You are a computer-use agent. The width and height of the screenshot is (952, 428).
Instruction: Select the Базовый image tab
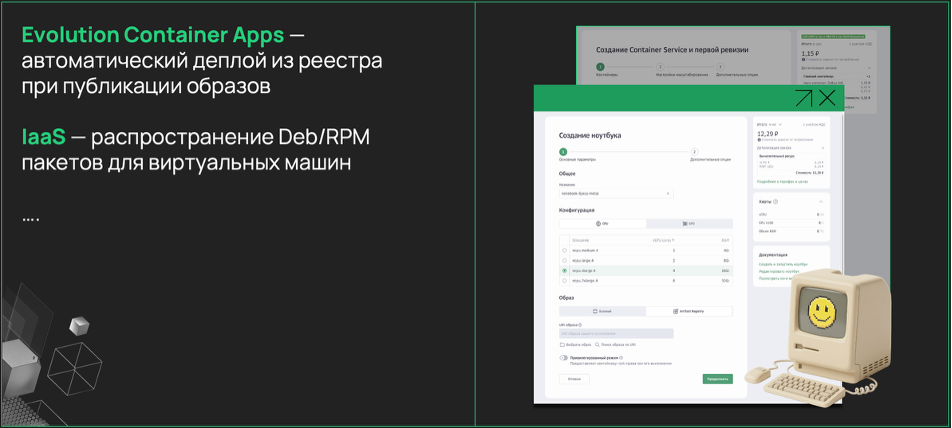pos(602,311)
